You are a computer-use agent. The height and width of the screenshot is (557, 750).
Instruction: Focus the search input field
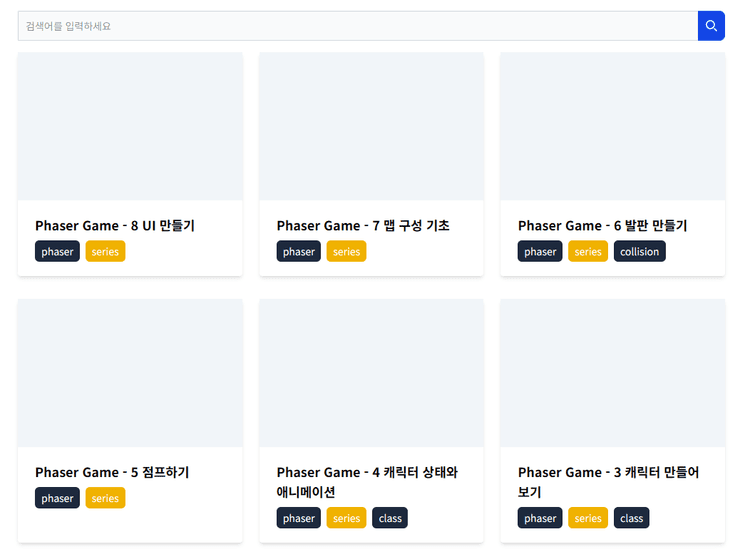tap(358, 26)
